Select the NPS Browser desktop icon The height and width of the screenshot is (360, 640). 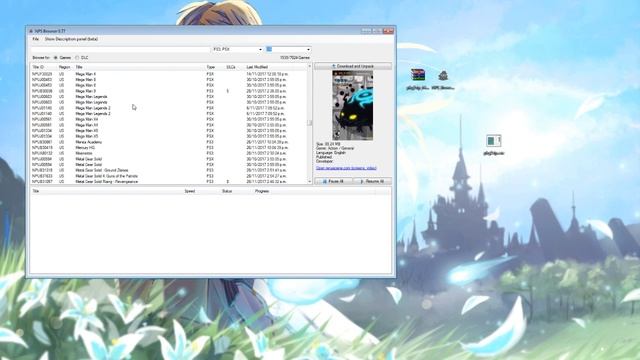click(x=443, y=79)
